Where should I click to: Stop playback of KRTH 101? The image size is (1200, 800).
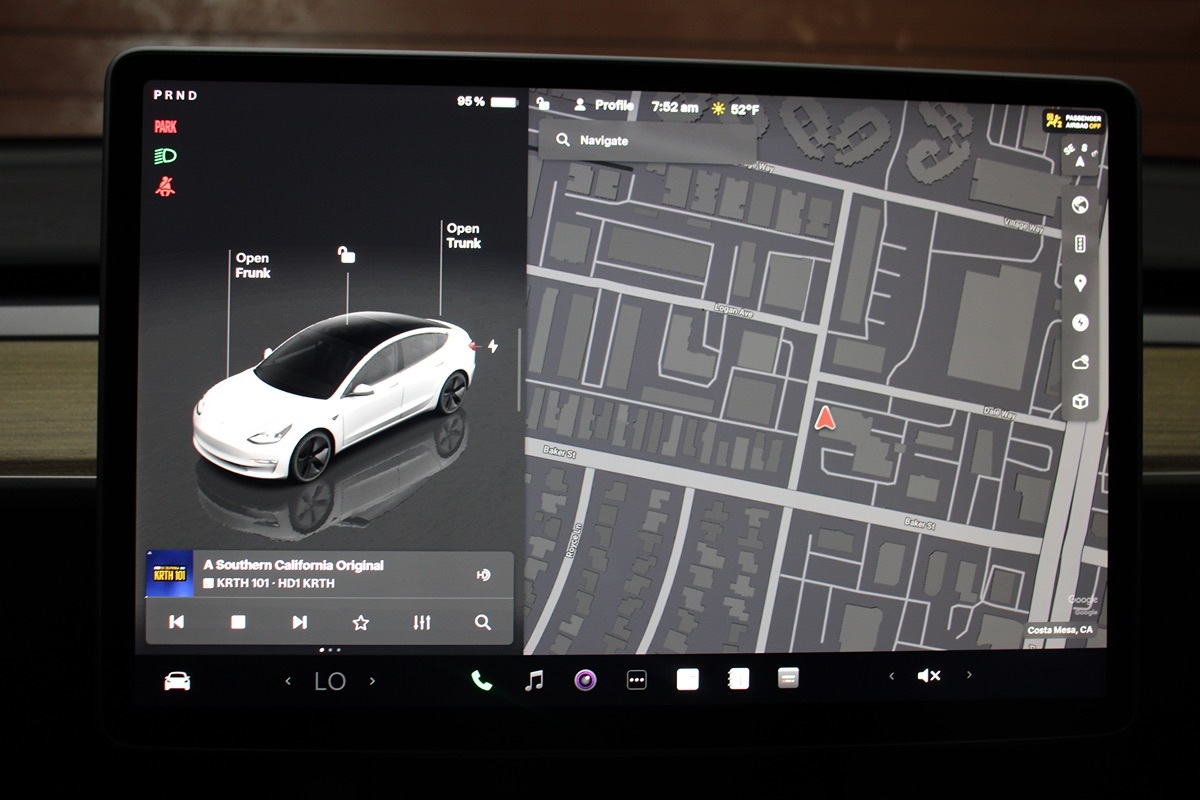(238, 622)
